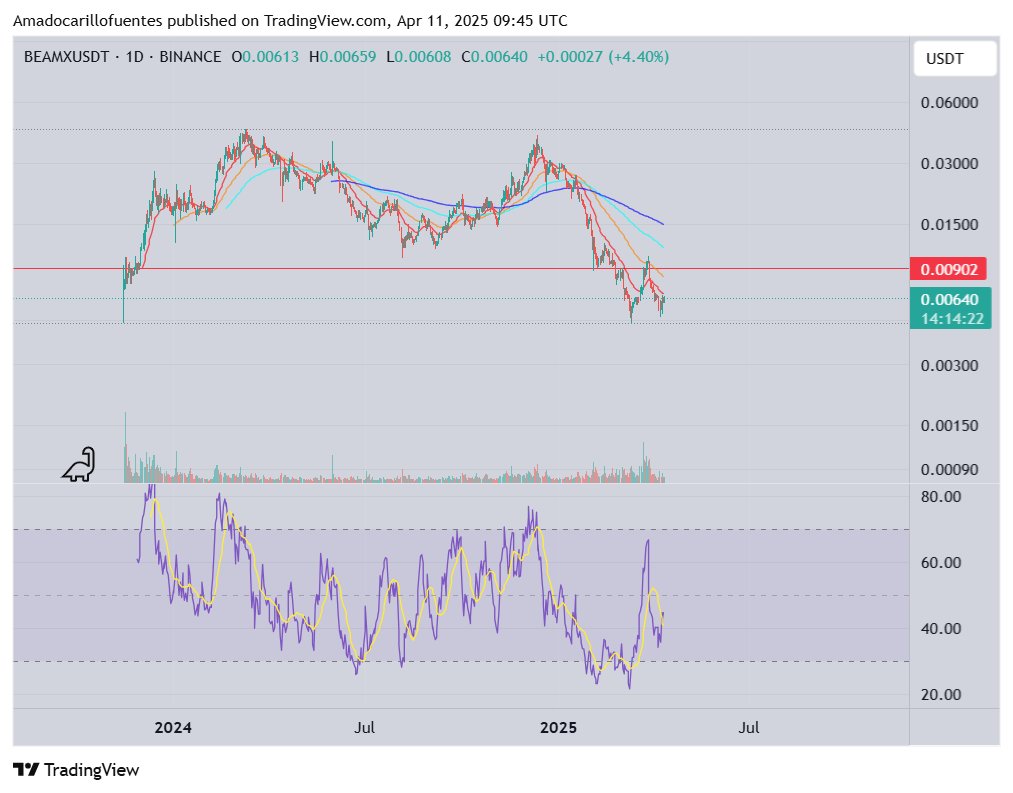Image resolution: width=1013 pixels, height=793 pixels.
Task: Click the dinosaur watermark on the chart
Action: point(77,463)
